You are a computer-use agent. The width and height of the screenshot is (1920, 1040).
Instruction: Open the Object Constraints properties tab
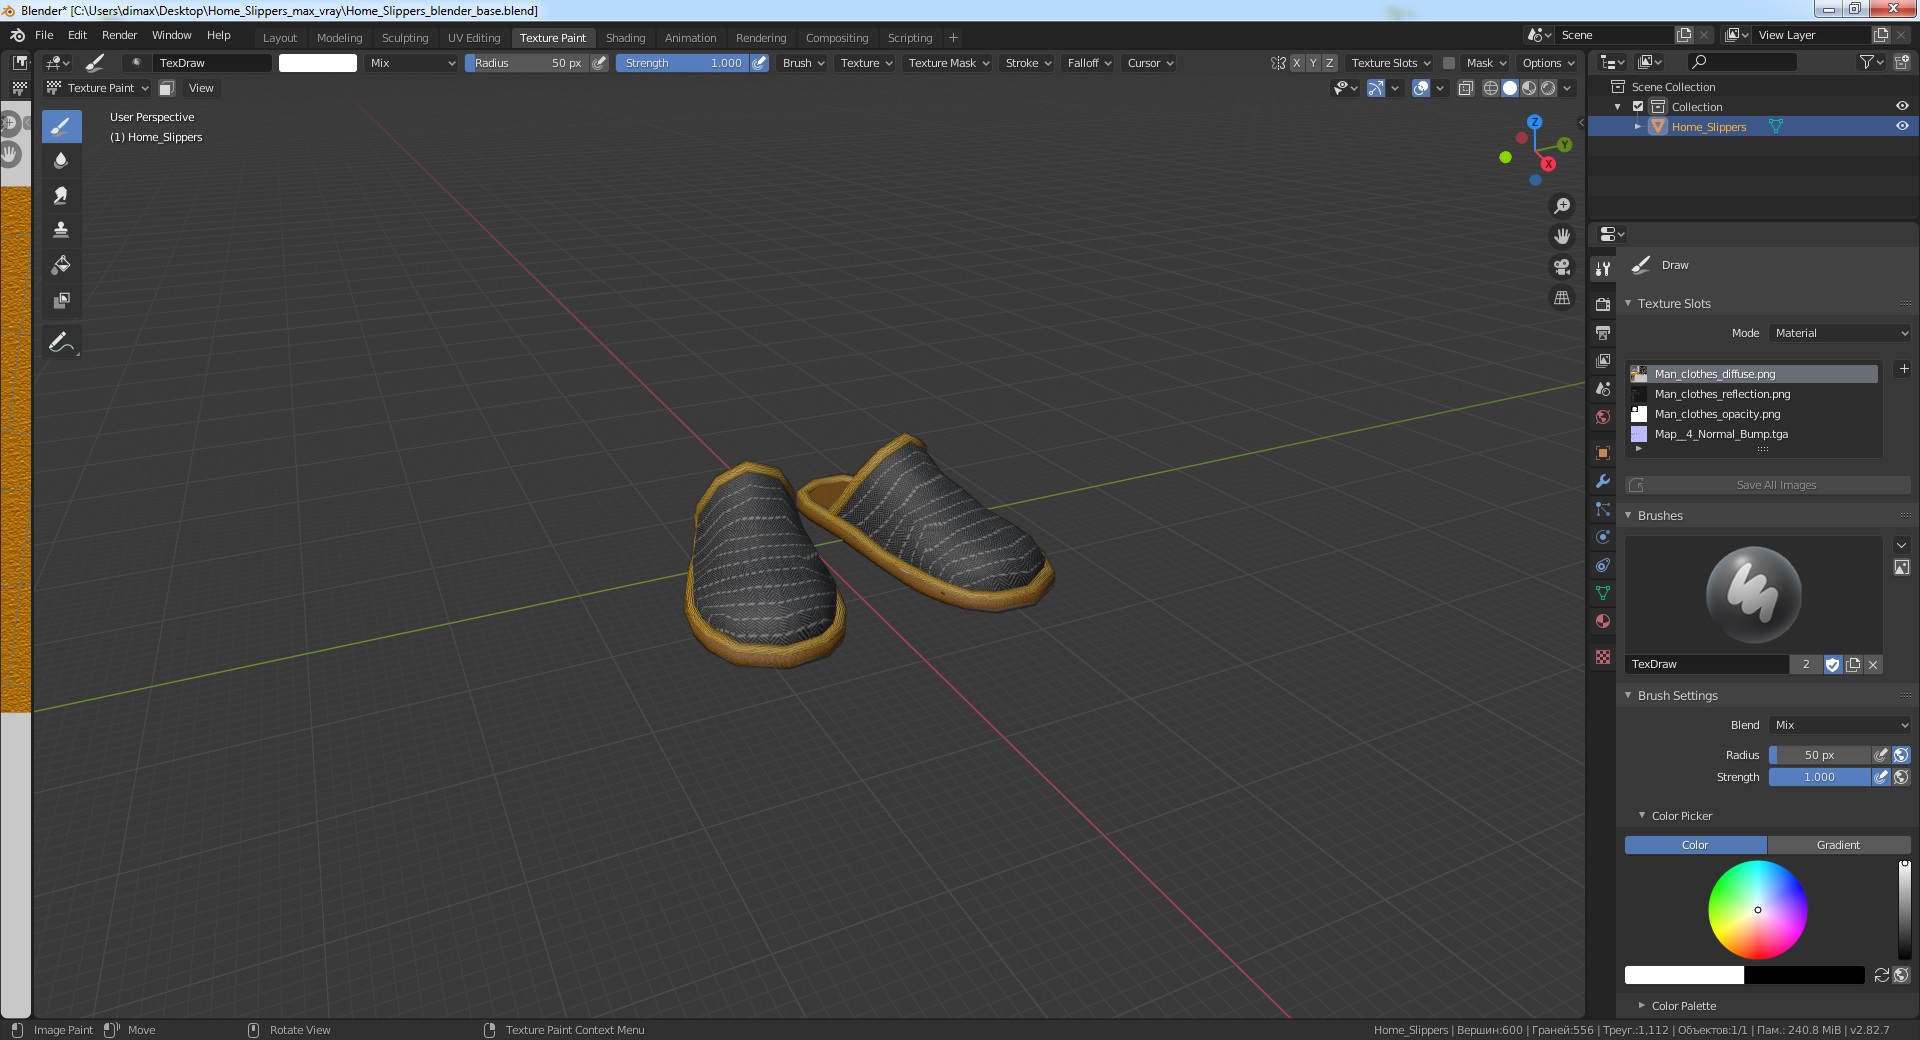[1603, 565]
